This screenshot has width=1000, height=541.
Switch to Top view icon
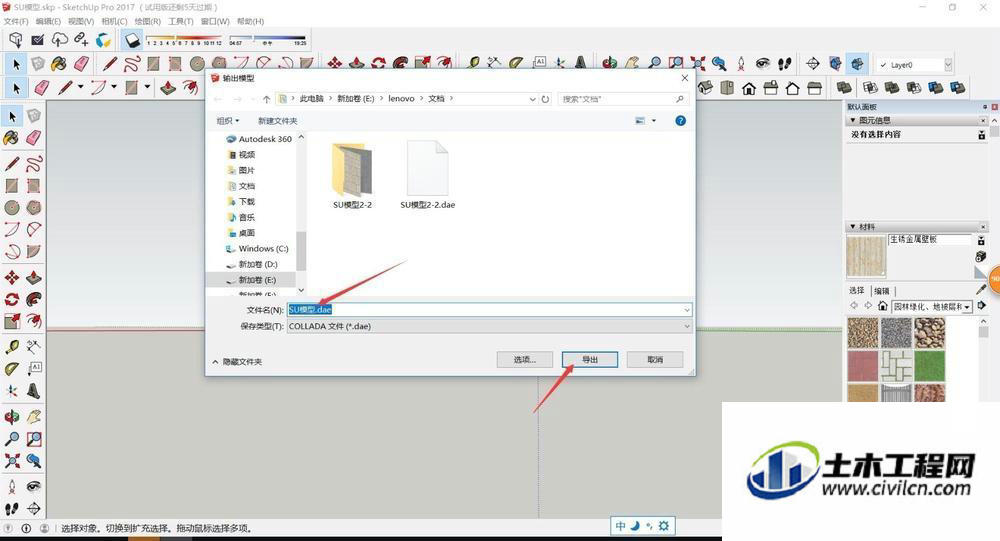[727, 88]
